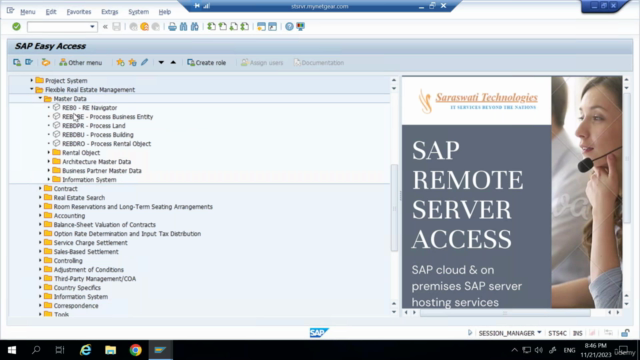Image resolution: width=640 pixels, height=360 pixels.
Task: Click the Windows Start button
Action: click(12, 350)
